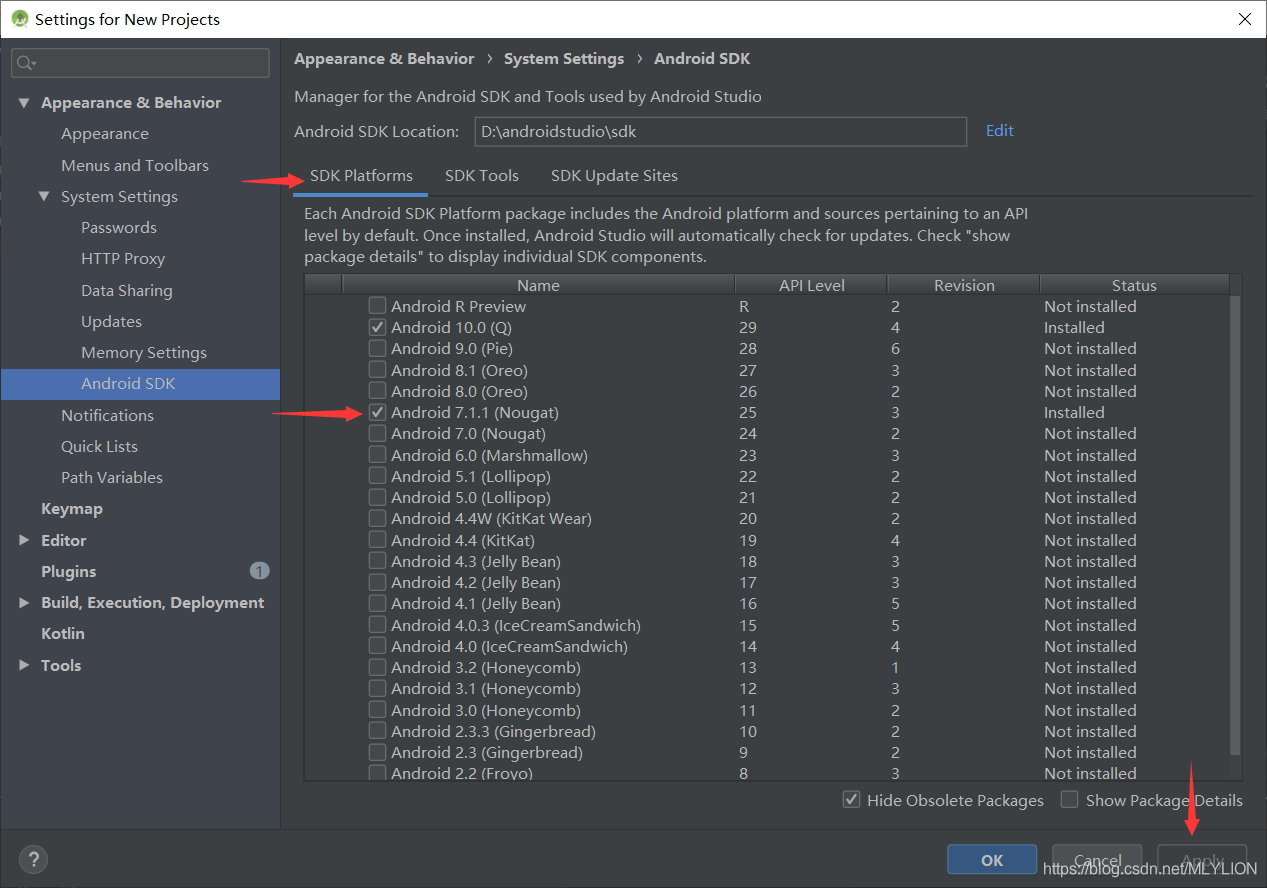Open SDK Update Sites tab
The width and height of the screenshot is (1267, 888).
pos(614,176)
